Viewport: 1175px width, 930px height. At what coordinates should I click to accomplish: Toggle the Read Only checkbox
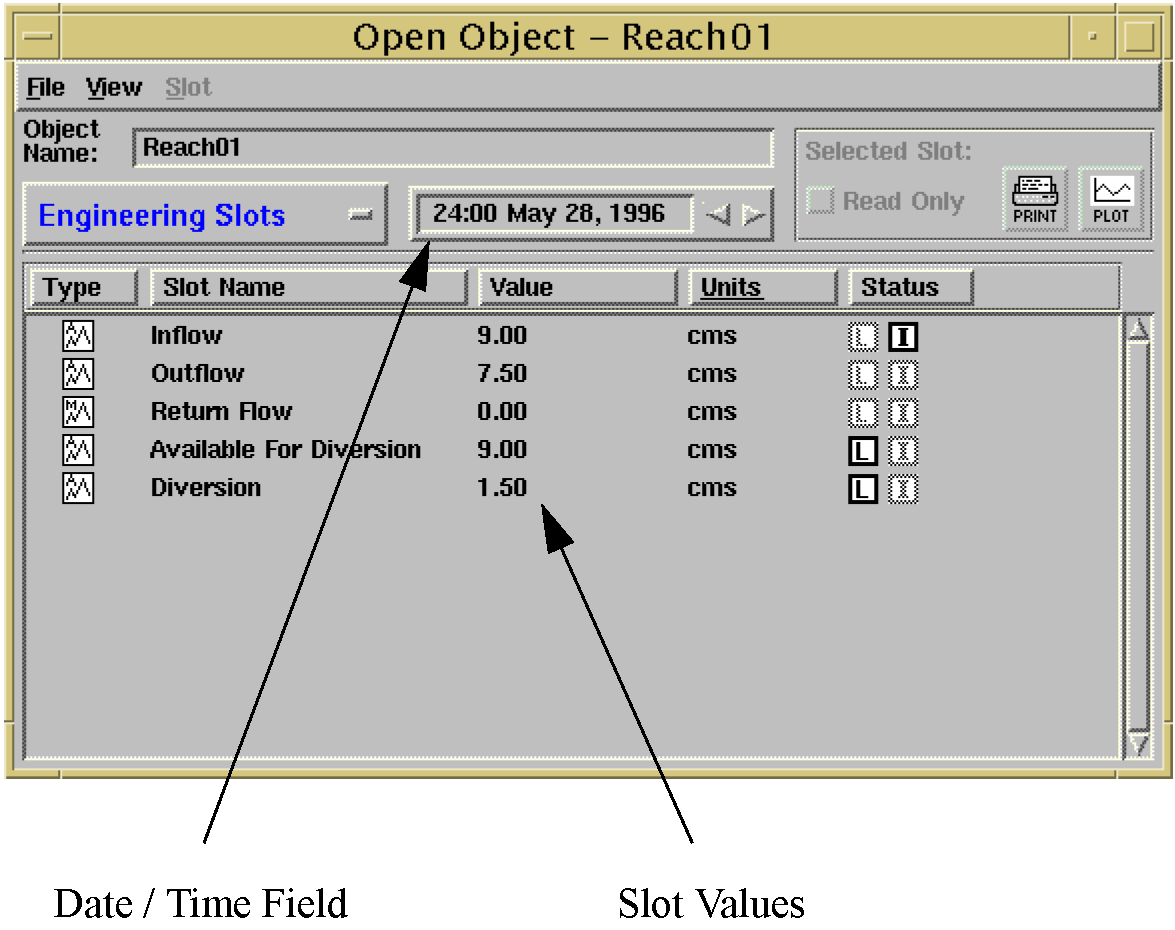click(820, 202)
